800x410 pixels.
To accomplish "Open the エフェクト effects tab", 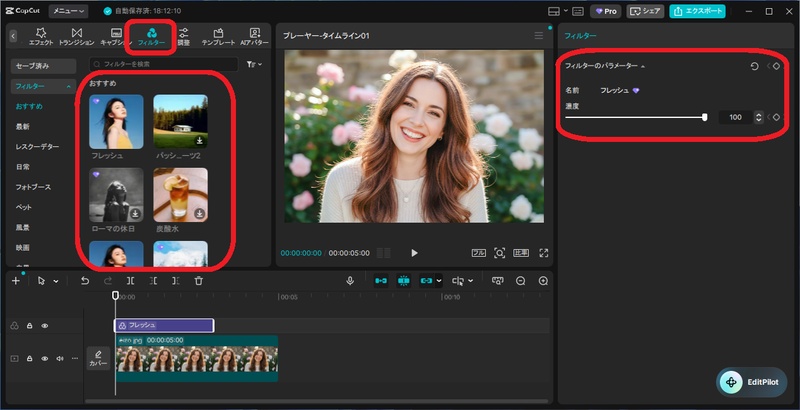I will (x=41, y=37).
